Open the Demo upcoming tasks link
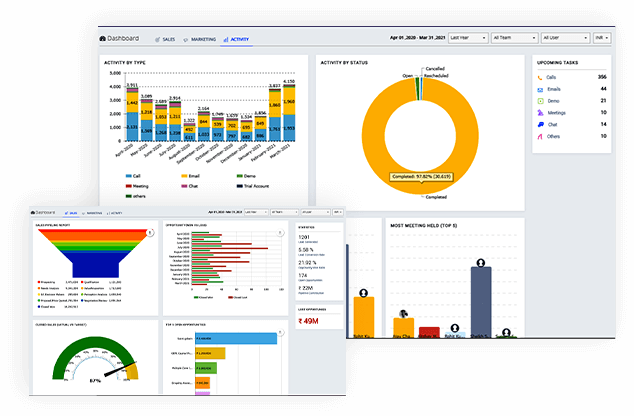Screen dimensions: 634x416 coord(554,101)
